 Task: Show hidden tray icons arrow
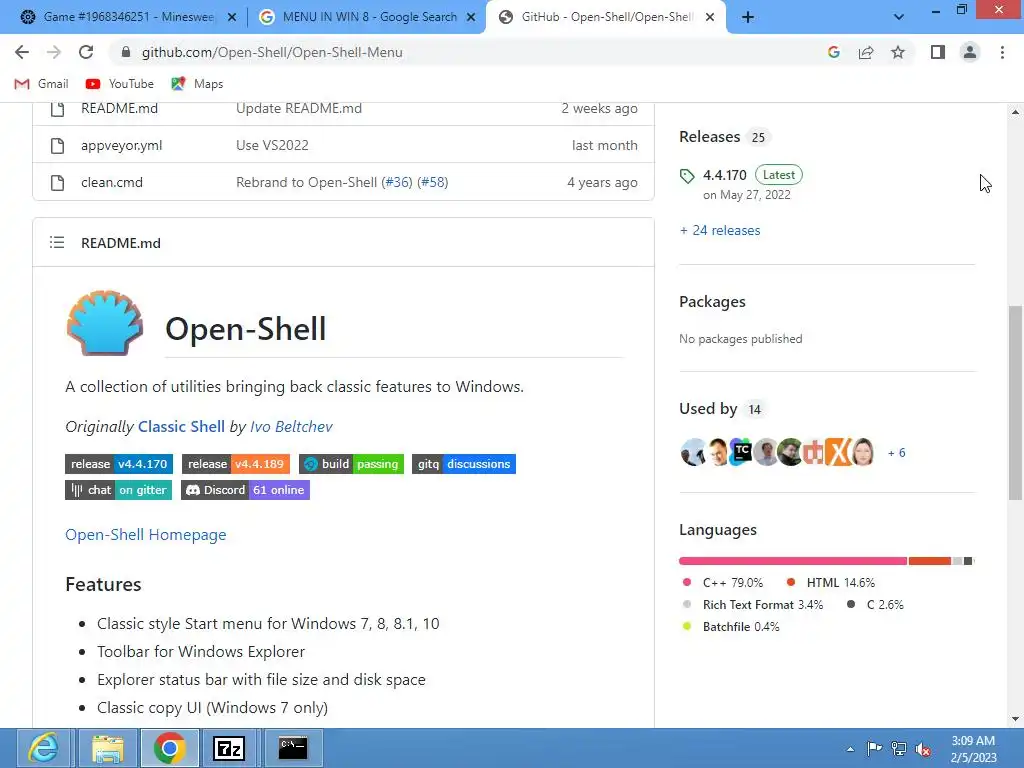(x=850, y=749)
